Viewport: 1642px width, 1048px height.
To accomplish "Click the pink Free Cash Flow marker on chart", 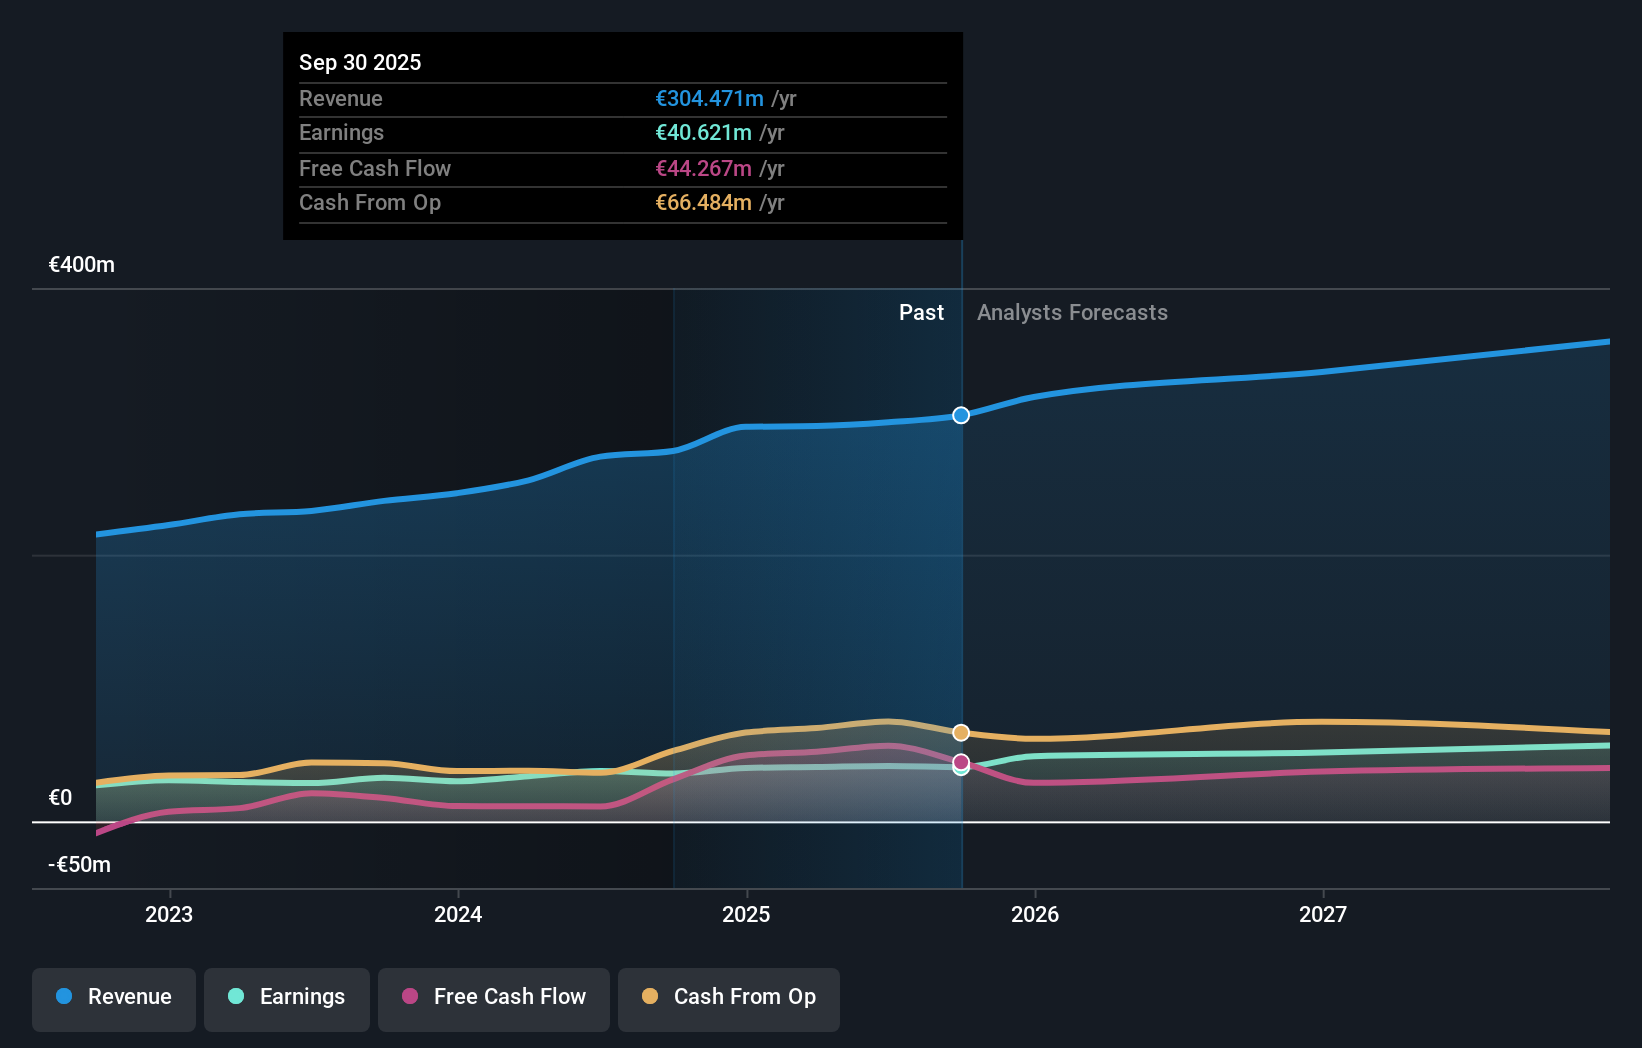I will pyautogui.click(x=960, y=762).
